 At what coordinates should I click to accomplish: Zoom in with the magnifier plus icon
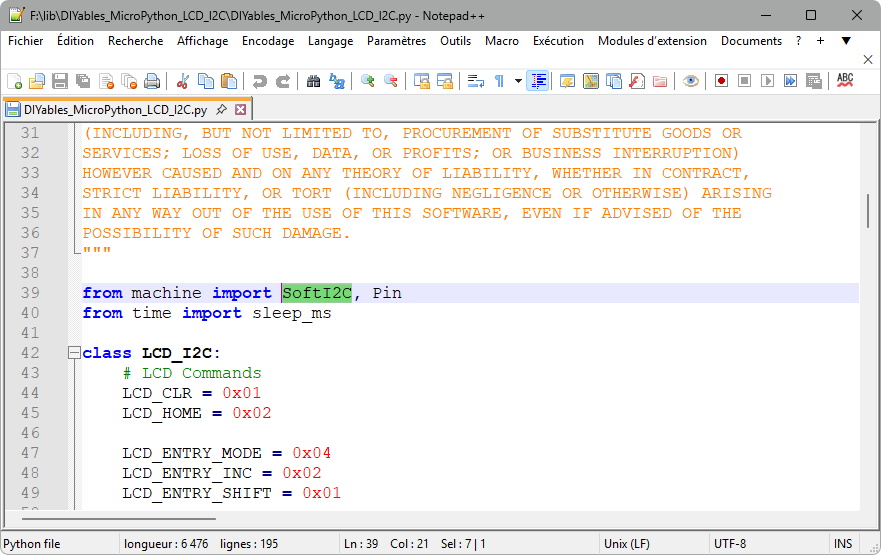click(x=367, y=81)
